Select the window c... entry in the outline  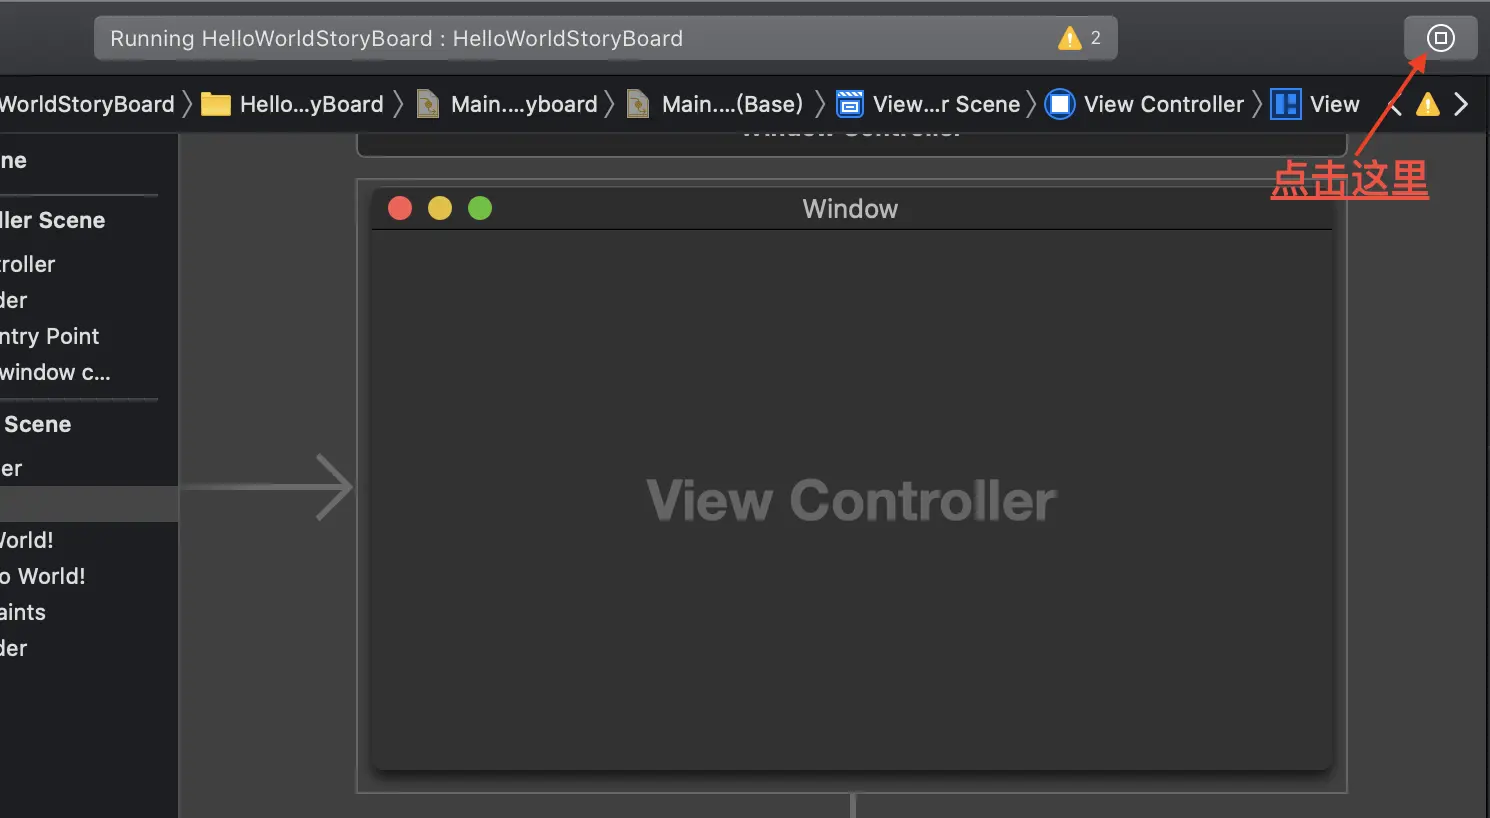[x=54, y=372]
